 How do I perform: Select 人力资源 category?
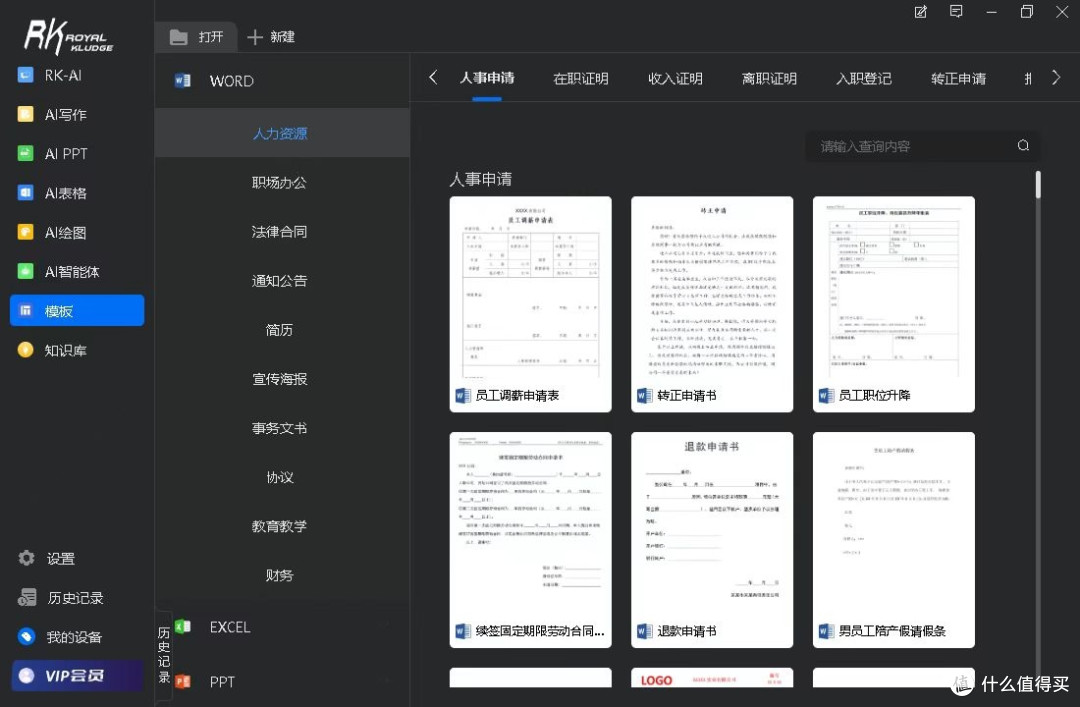282,133
